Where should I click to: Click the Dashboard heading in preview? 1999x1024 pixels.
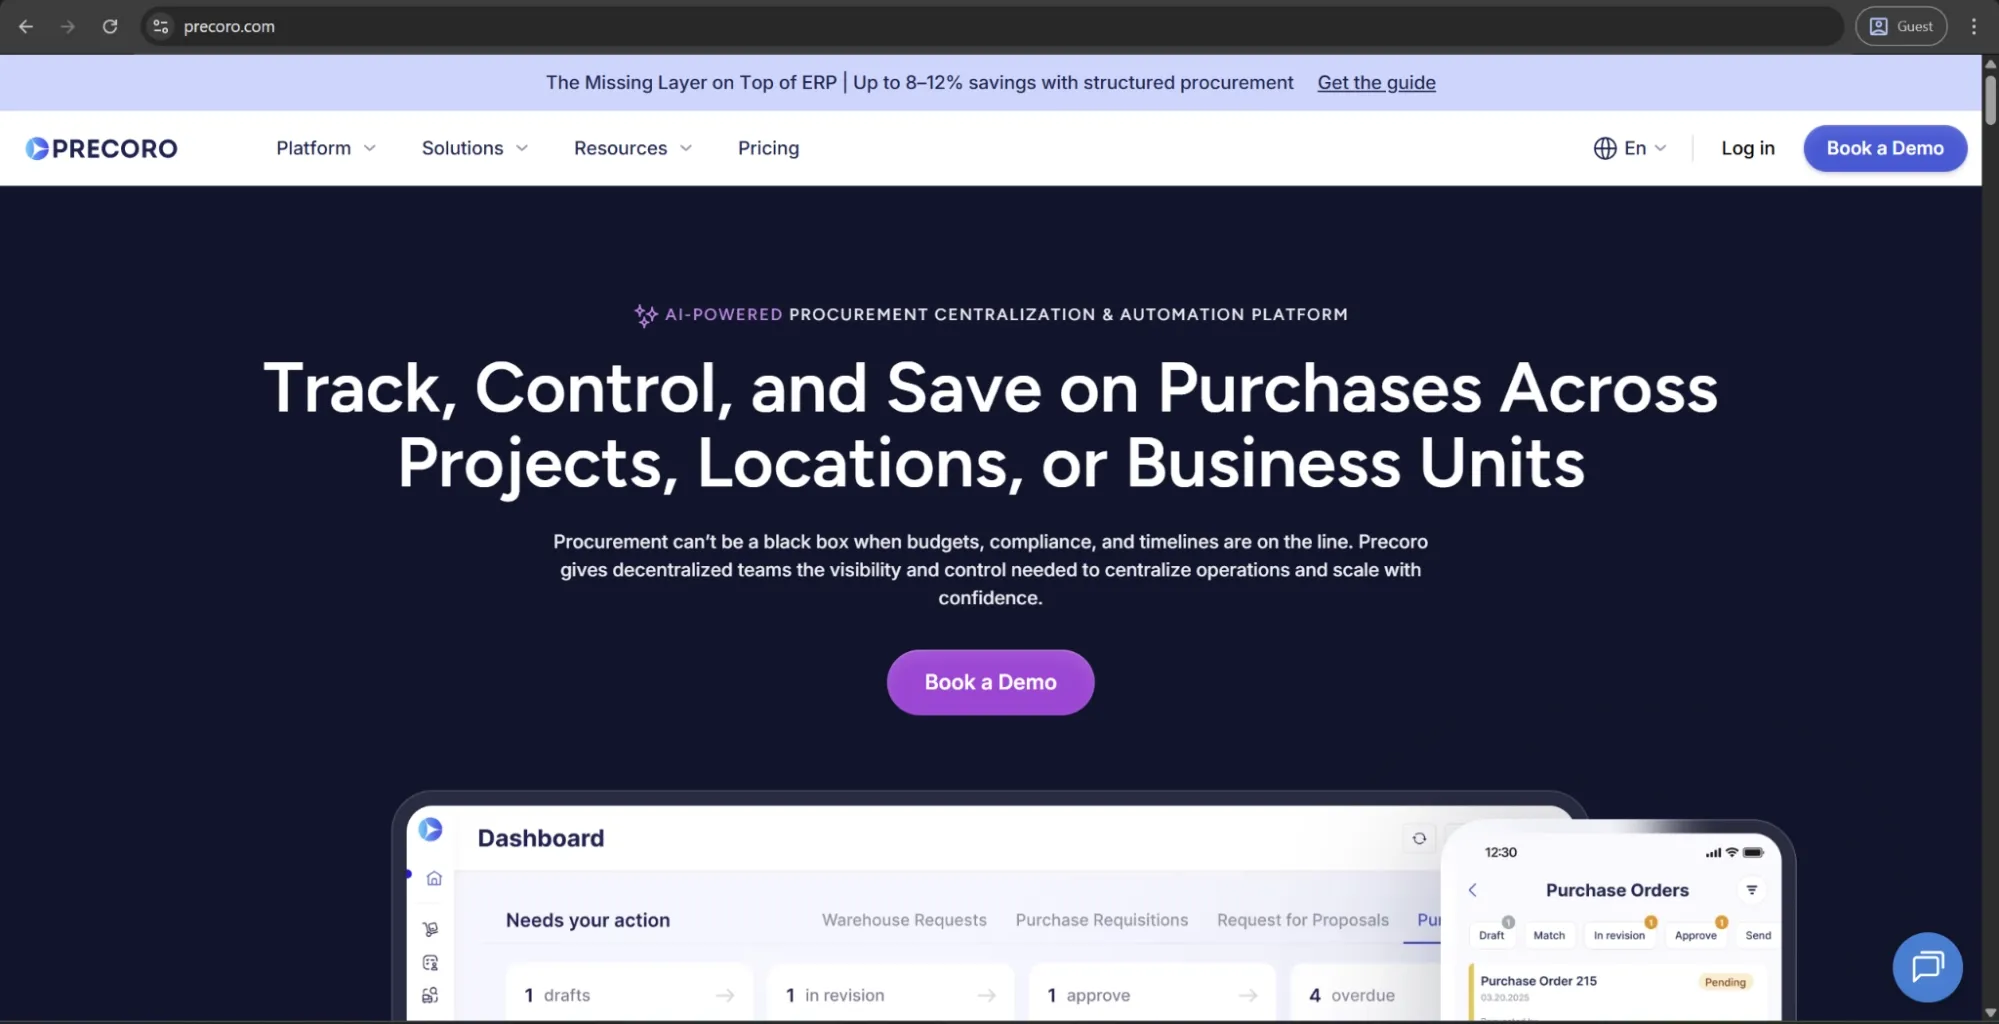click(540, 838)
